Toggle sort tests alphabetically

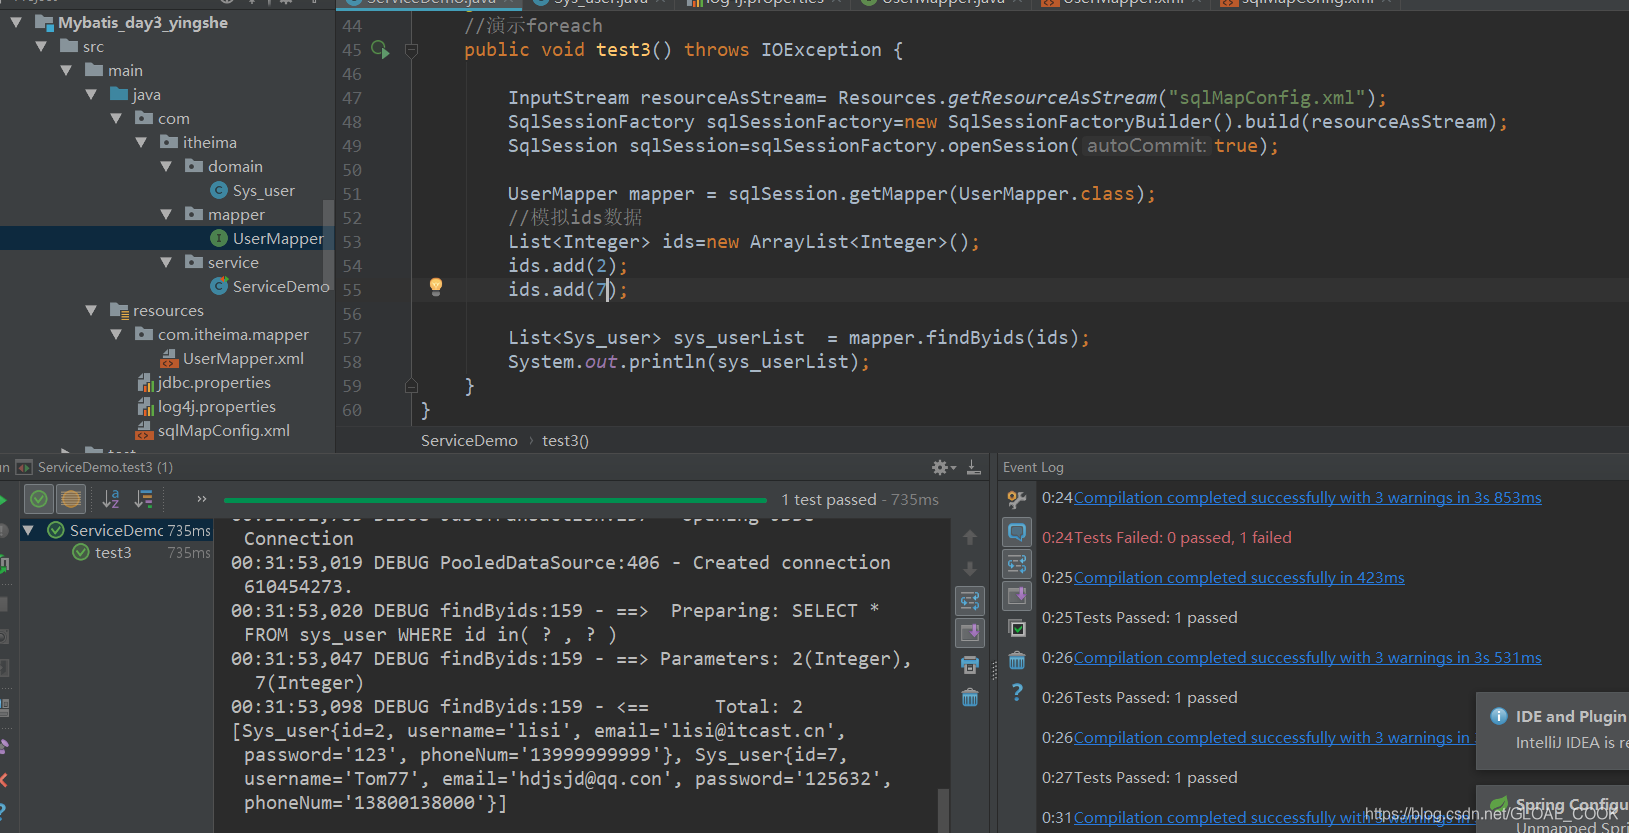tap(111, 498)
